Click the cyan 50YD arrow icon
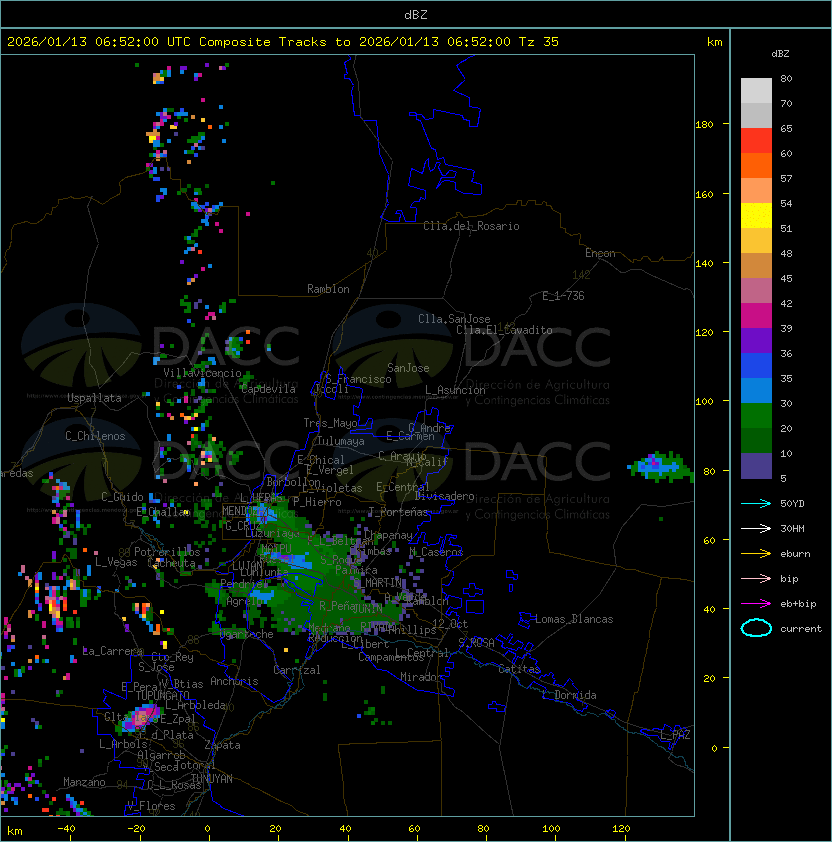The width and height of the screenshot is (832, 842). coord(756,503)
